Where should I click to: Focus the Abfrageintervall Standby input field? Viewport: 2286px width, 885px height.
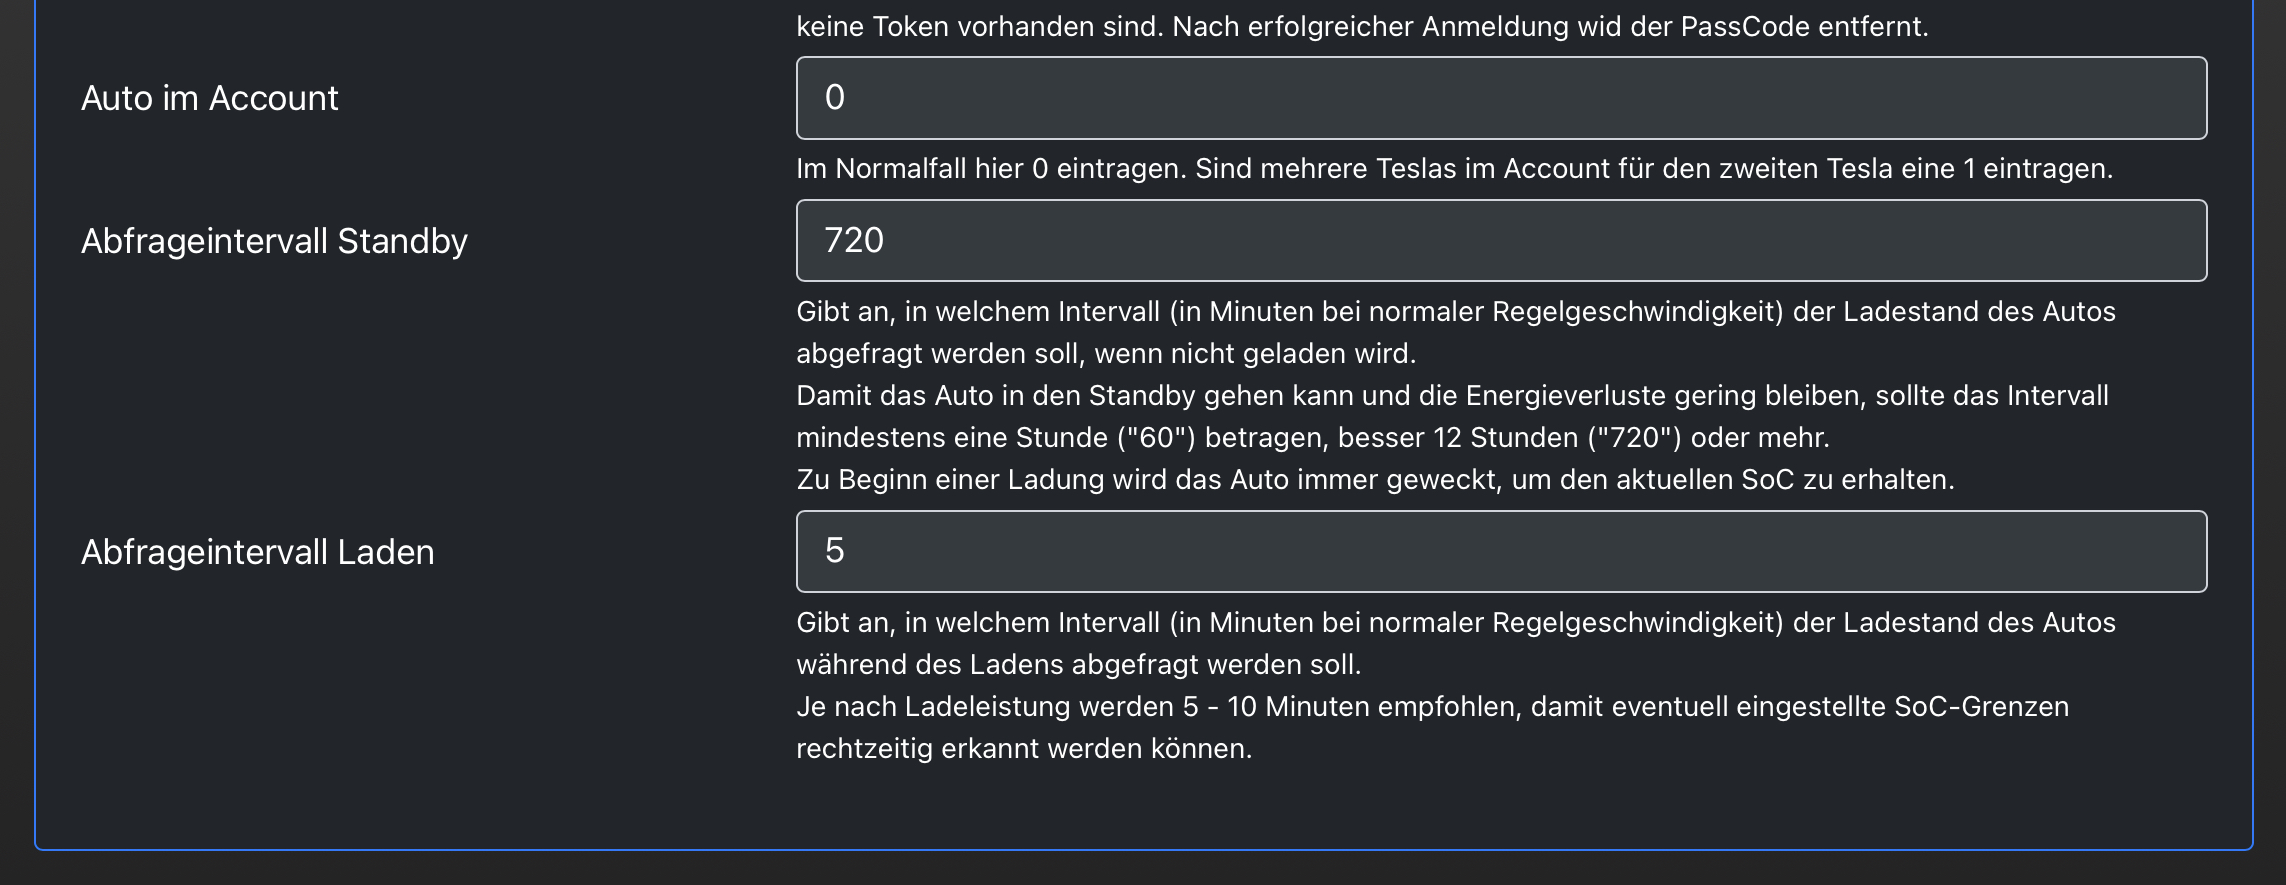1500,241
